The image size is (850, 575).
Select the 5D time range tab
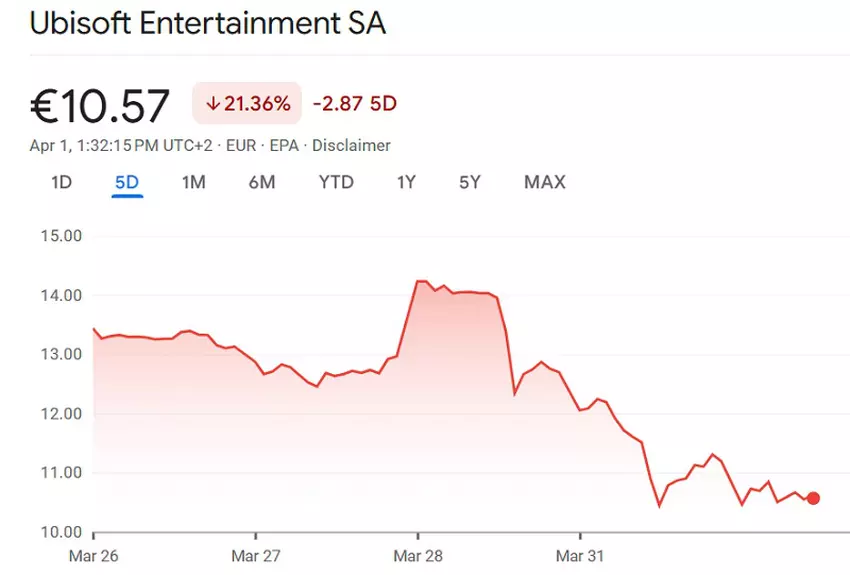(x=127, y=182)
